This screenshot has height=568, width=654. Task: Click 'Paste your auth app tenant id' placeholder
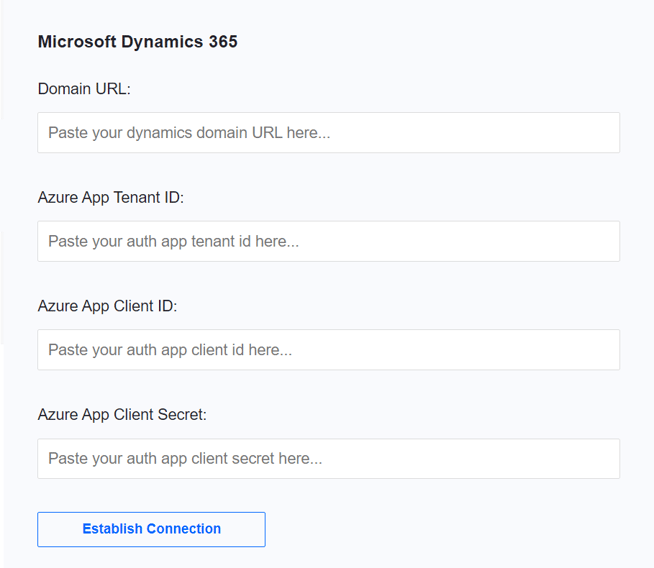pos(173,241)
